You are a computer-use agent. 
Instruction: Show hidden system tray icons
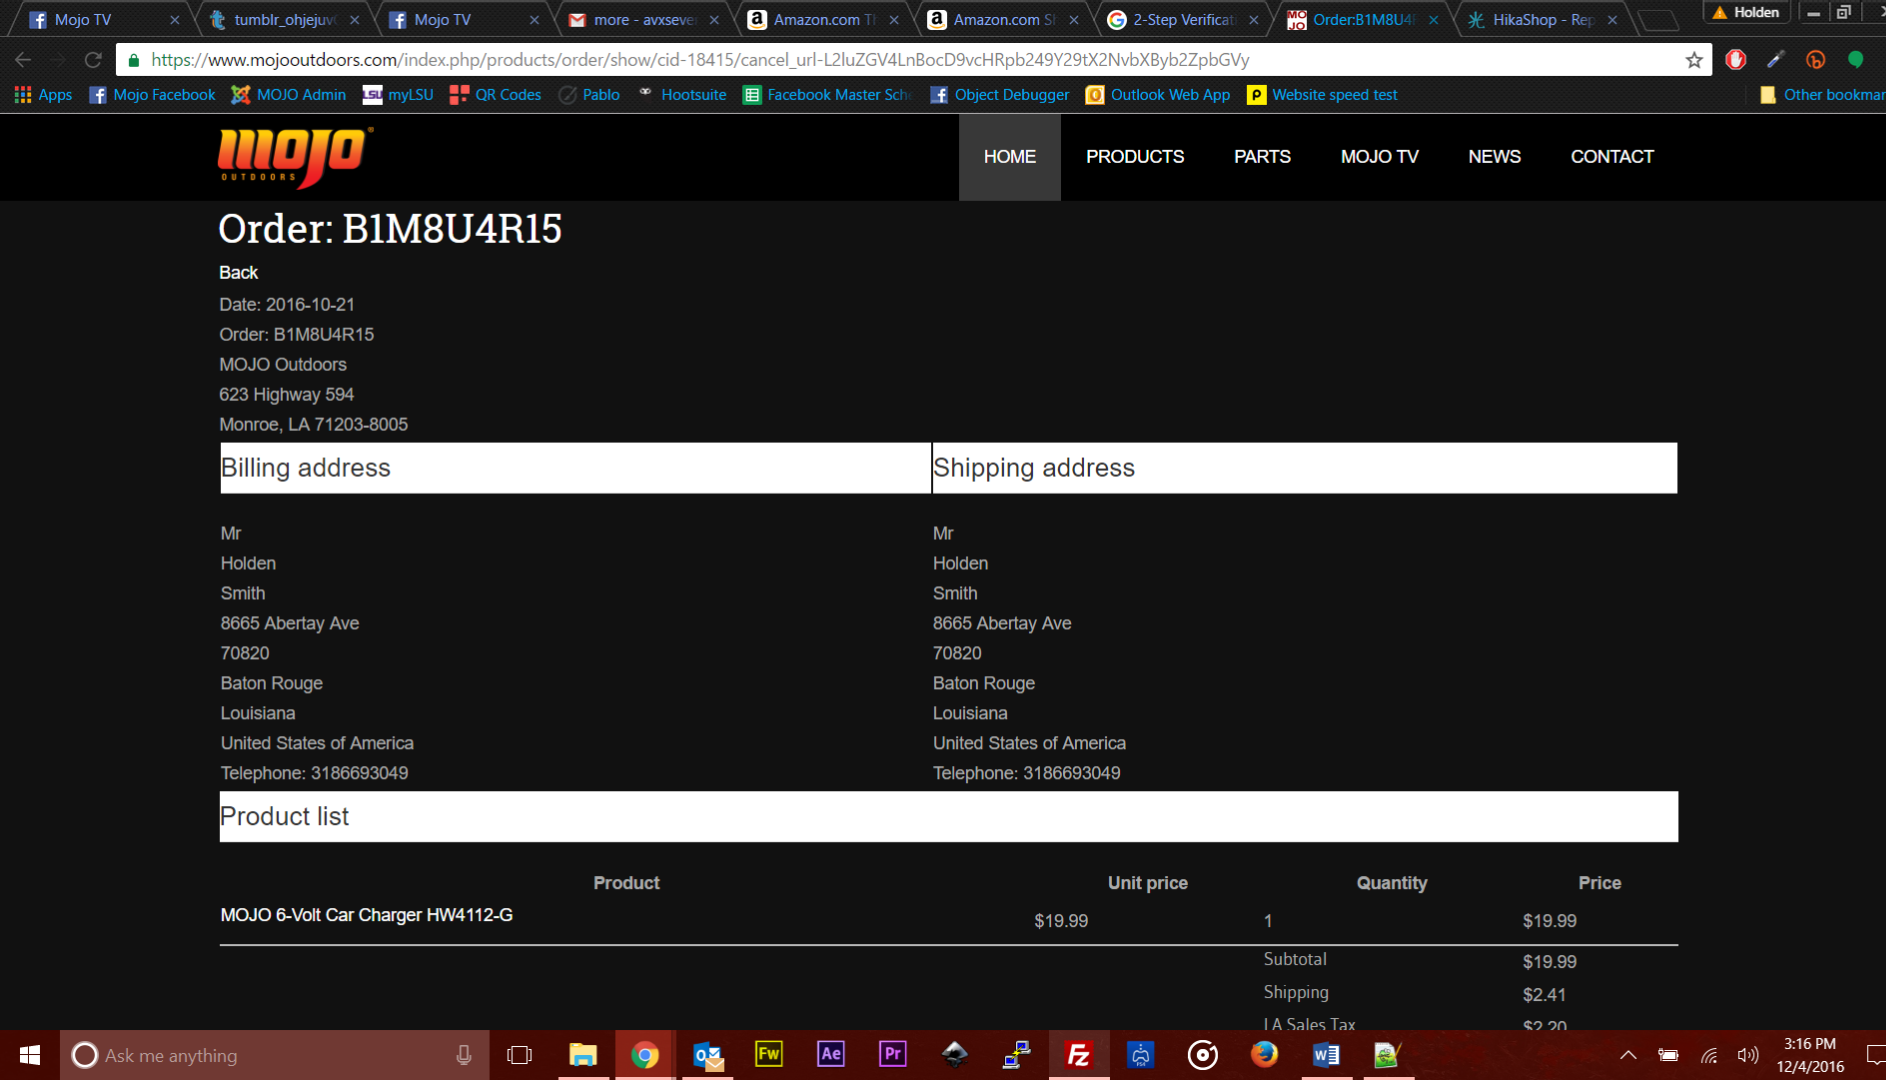[1628, 1055]
